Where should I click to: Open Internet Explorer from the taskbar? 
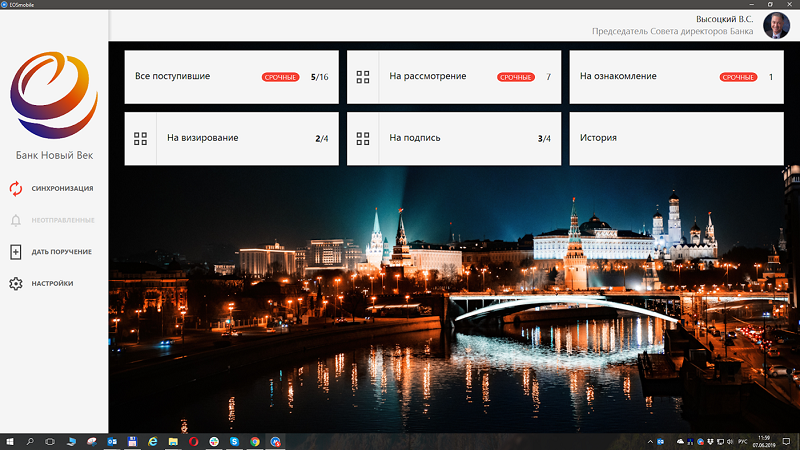(x=153, y=442)
